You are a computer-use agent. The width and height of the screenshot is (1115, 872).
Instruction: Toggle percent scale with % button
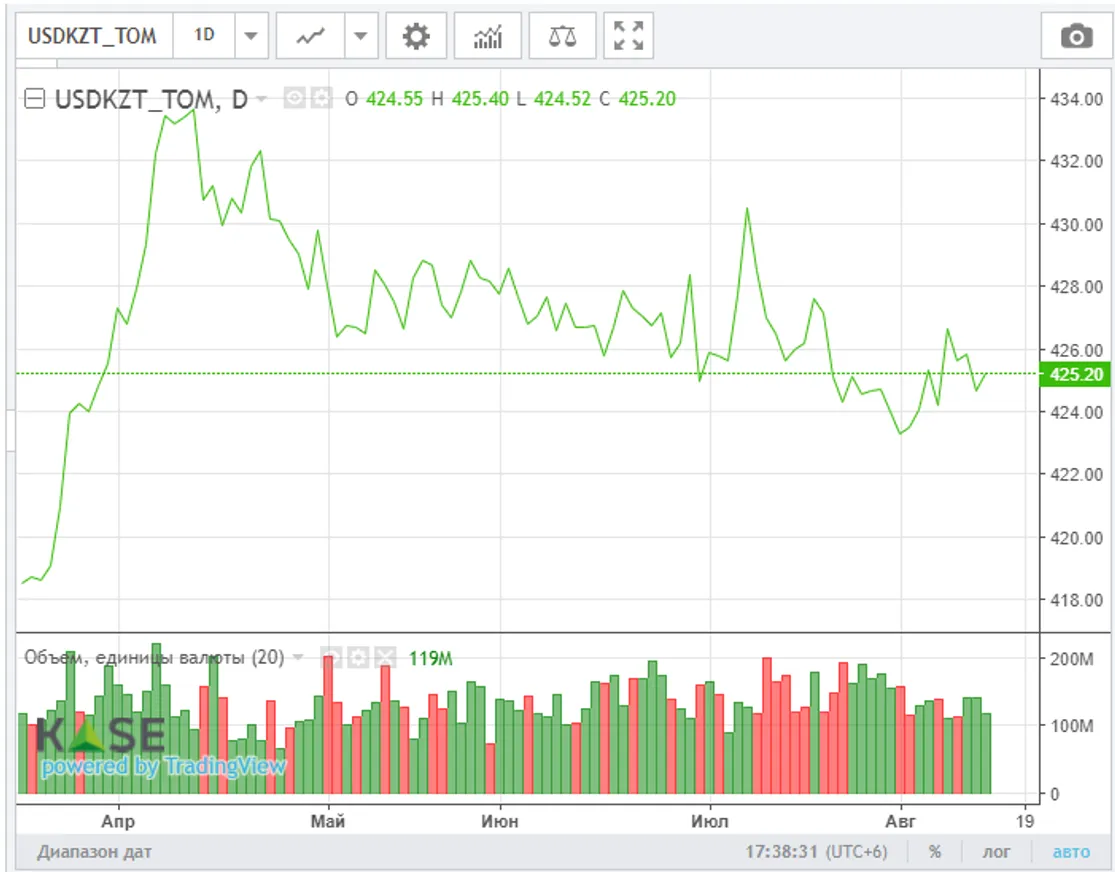coord(934,852)
